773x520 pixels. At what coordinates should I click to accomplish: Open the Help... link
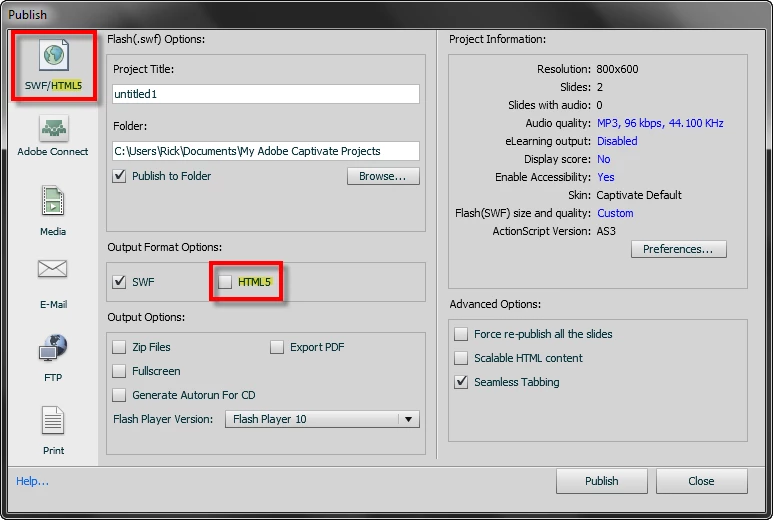(x=33, y=481)
